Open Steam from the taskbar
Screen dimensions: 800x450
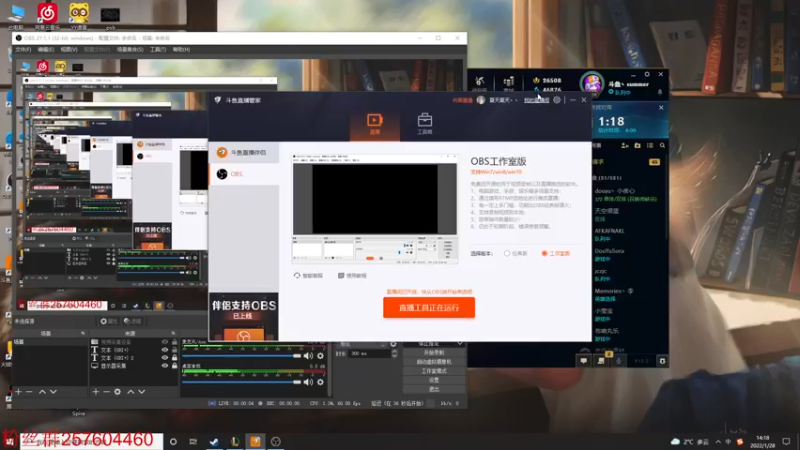click(214, 441)
